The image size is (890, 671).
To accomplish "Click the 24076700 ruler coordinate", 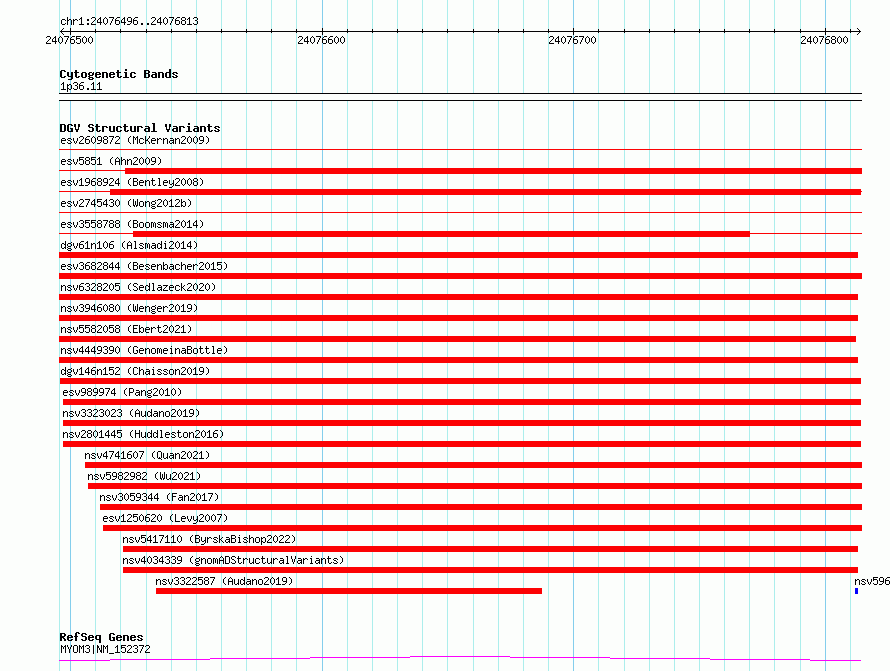I will tap(572, 40).
